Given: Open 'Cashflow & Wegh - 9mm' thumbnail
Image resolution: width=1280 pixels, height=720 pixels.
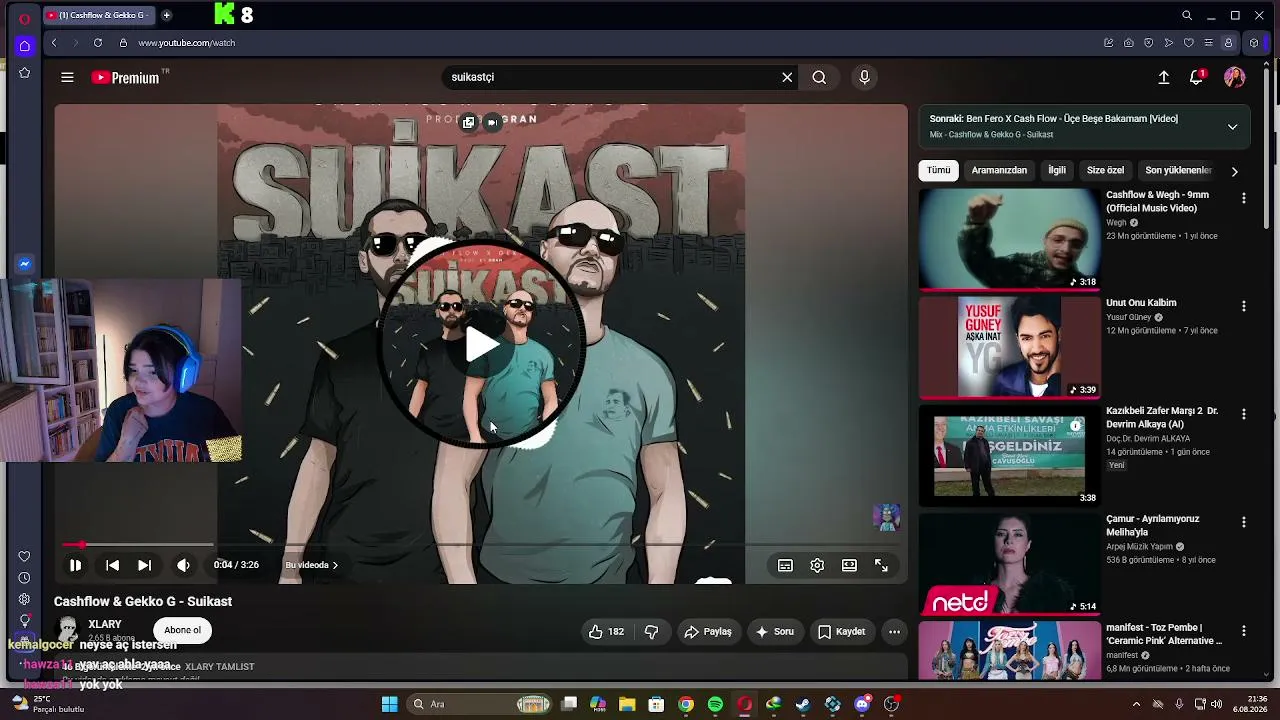Looking at the screenshot, I should (1009, 239).
